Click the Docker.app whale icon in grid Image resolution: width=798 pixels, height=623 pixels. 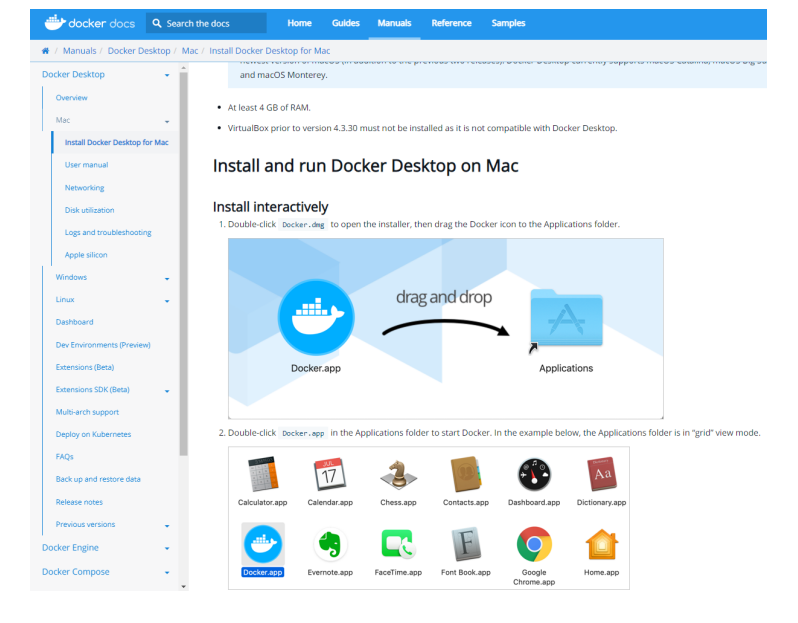click(x=263, y=544)
